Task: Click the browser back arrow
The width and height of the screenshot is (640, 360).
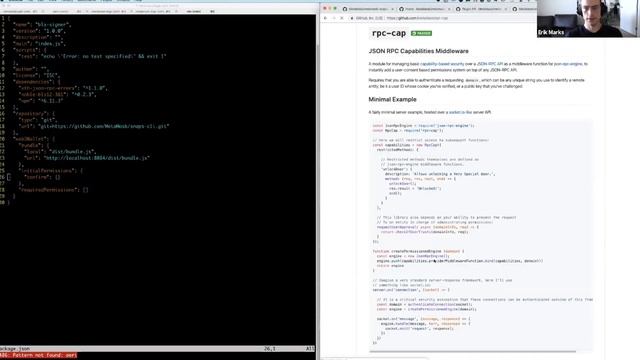Action: click(x=325, y=18)
